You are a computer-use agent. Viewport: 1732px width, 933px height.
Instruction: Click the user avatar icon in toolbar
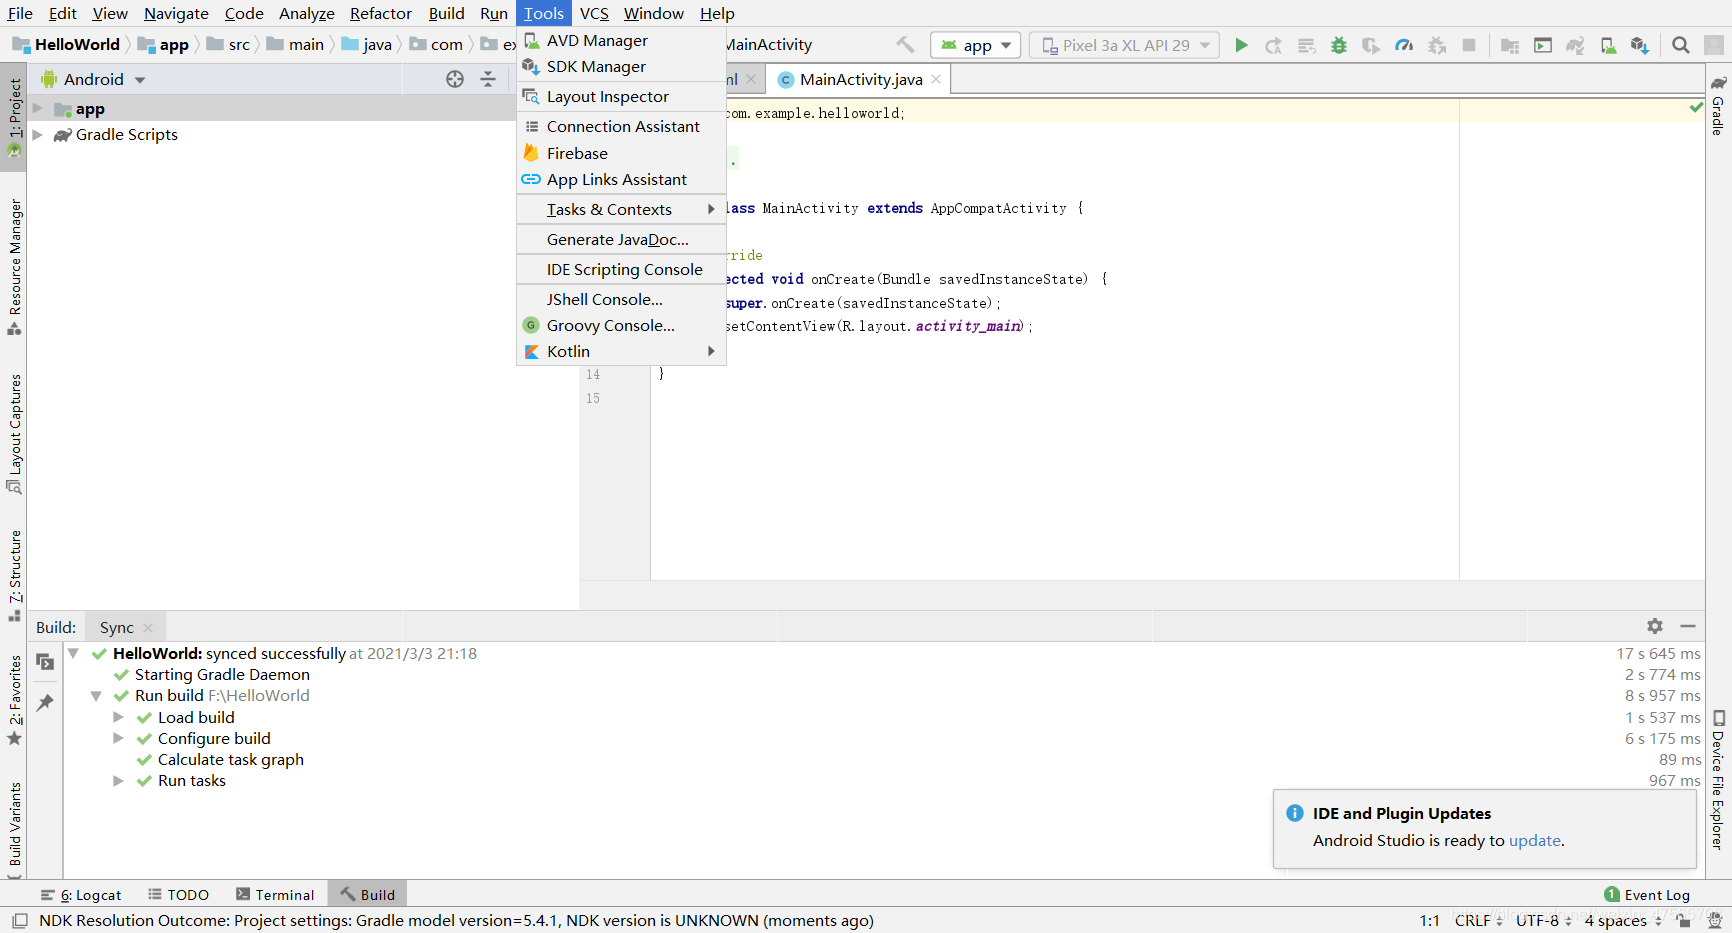coord(1714,45)
